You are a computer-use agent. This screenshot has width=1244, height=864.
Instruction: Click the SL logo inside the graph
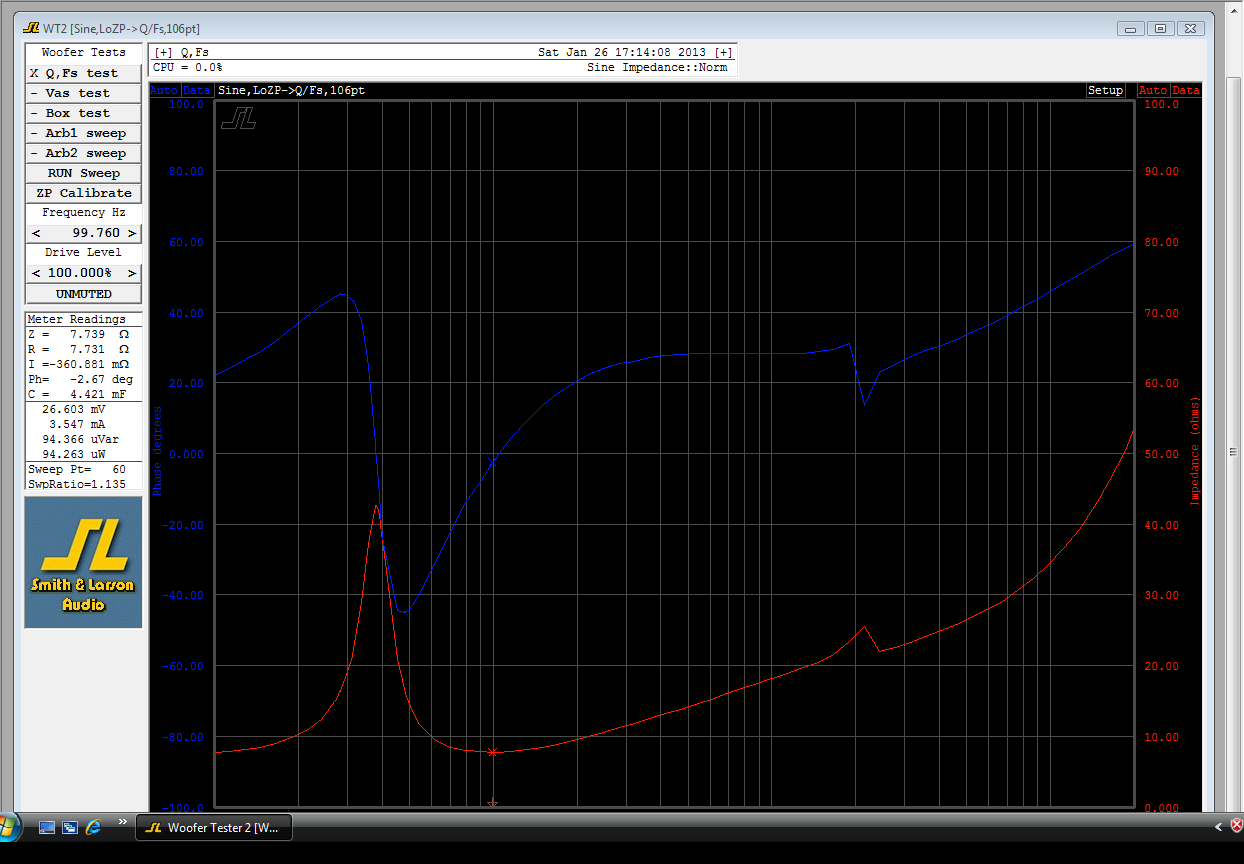tap(238, 118)
